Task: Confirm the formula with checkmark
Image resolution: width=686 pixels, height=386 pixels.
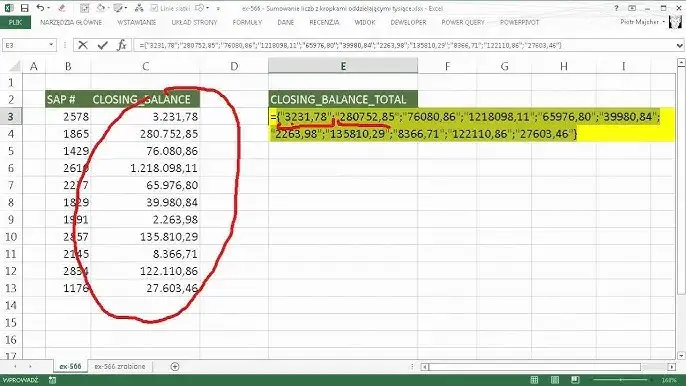Action: (102, 45)
